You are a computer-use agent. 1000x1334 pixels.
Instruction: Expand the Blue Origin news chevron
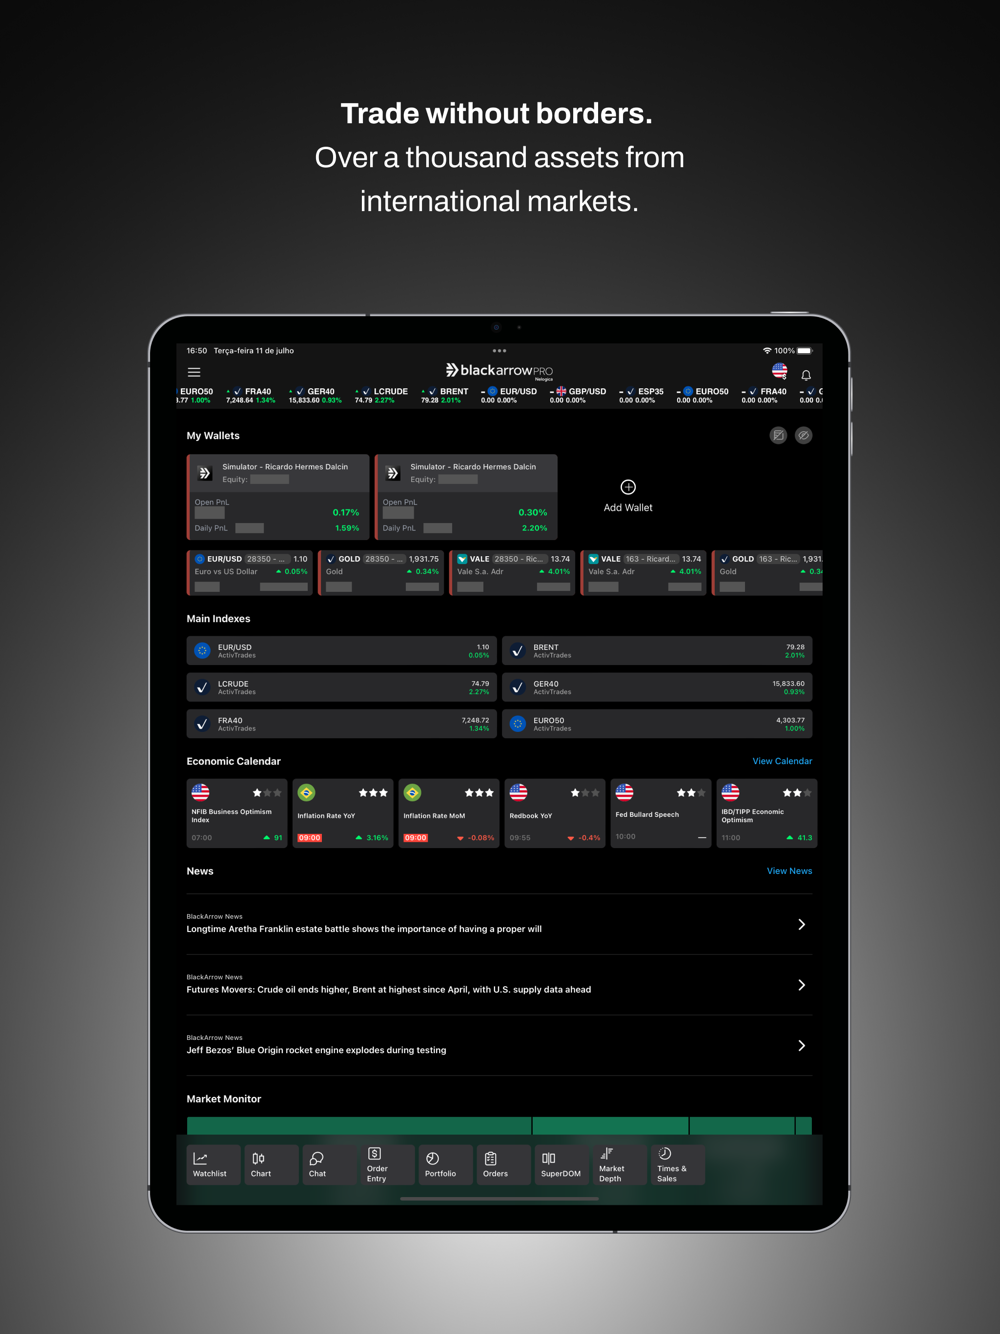coord(801,1046)
